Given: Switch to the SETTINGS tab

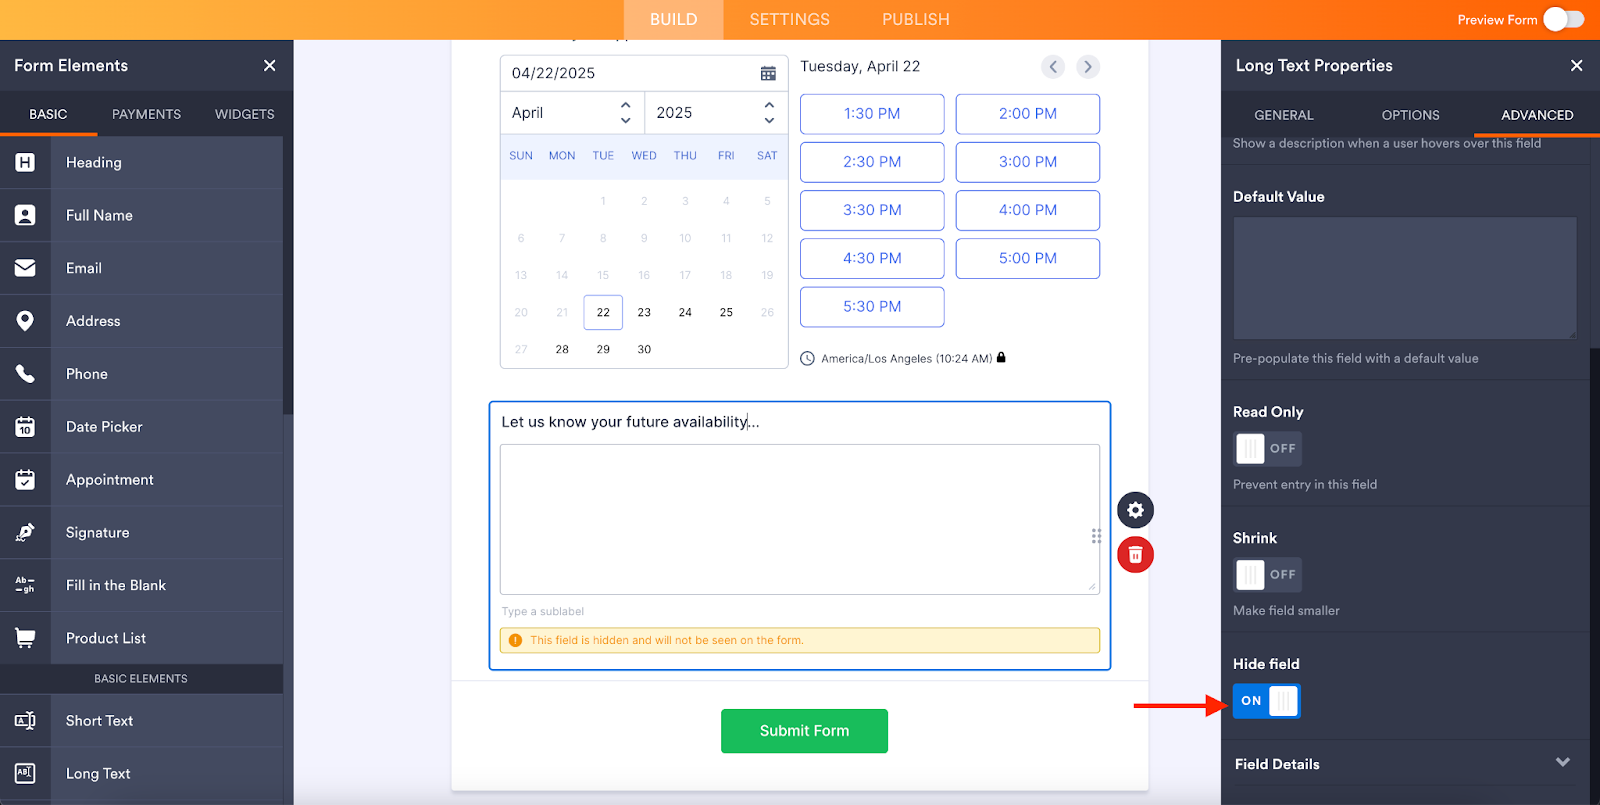Looking at the screenshot, I should 789,20.
